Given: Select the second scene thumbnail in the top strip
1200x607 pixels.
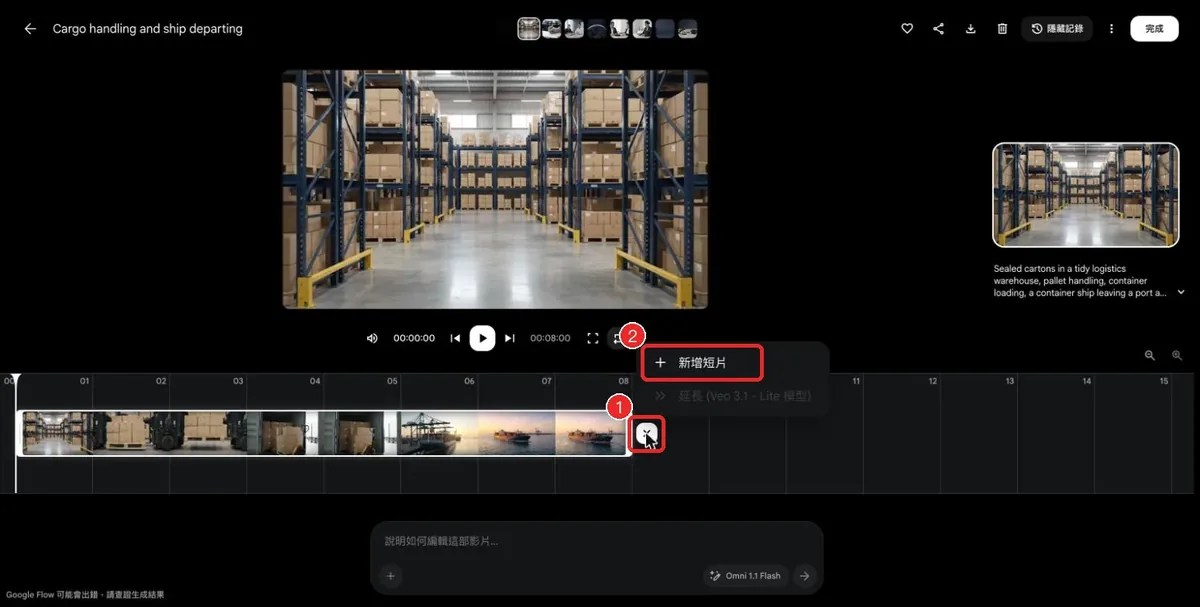Looking at the screenshot, I should [x=551, y=29].
